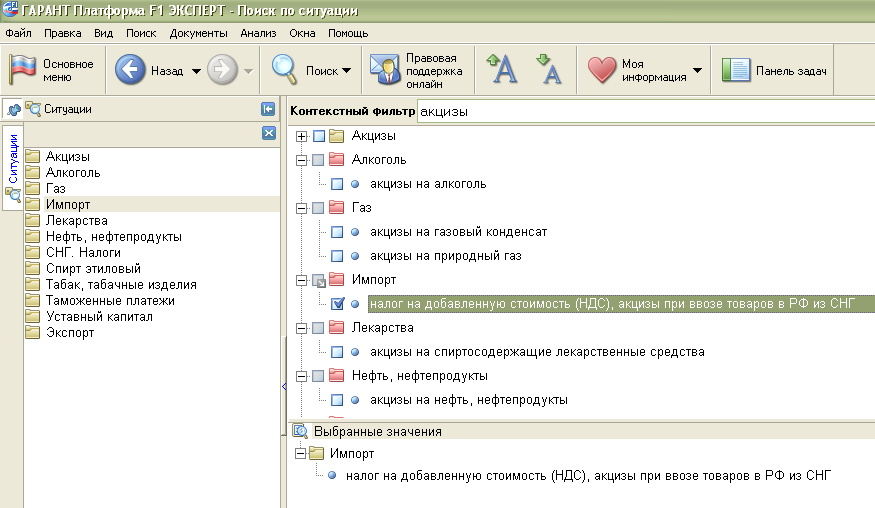The width and height of the screenshot is (875, 508).
Task: Check акцизы на природный газ checkbox
Action: (337, 256)
